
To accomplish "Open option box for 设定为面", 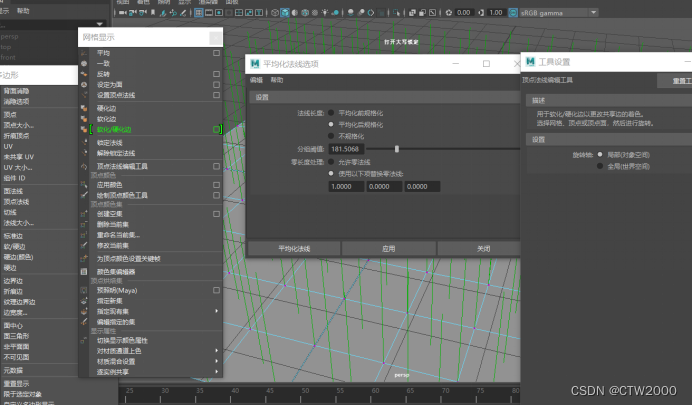I will [216, 85].
